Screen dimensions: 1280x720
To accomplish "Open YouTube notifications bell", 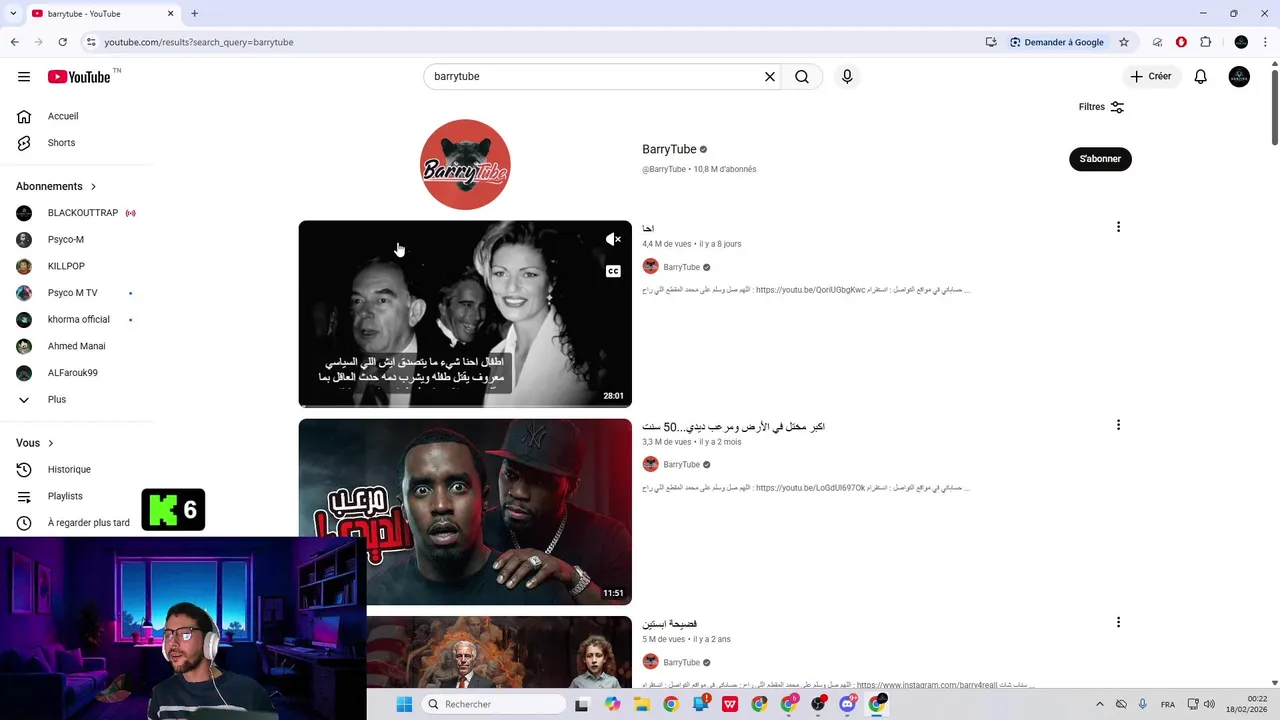I will tap(1201, 77).
